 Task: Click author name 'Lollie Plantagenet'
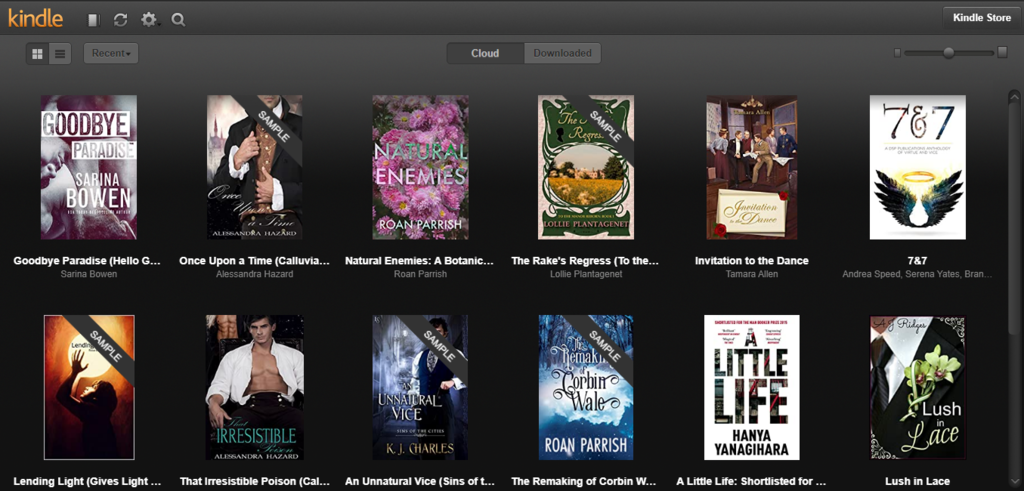(x=586, y=274)
